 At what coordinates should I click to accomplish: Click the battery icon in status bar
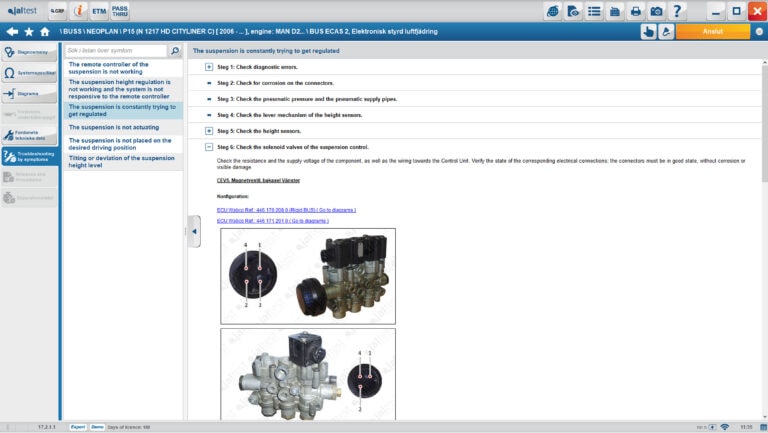(x=712, y=427)
